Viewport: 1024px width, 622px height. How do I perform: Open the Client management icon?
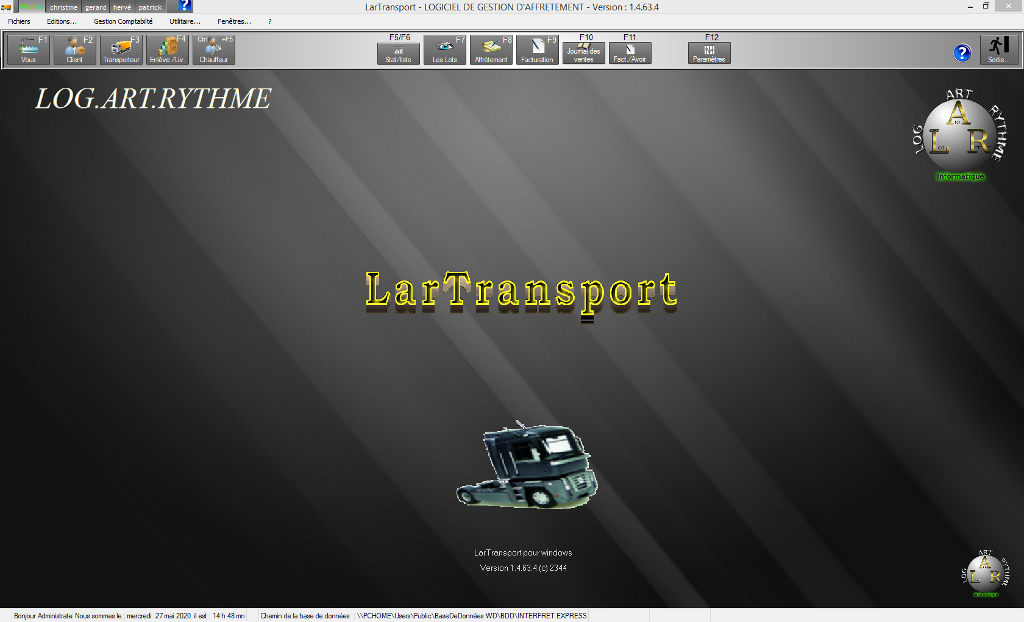pos(74,50)
